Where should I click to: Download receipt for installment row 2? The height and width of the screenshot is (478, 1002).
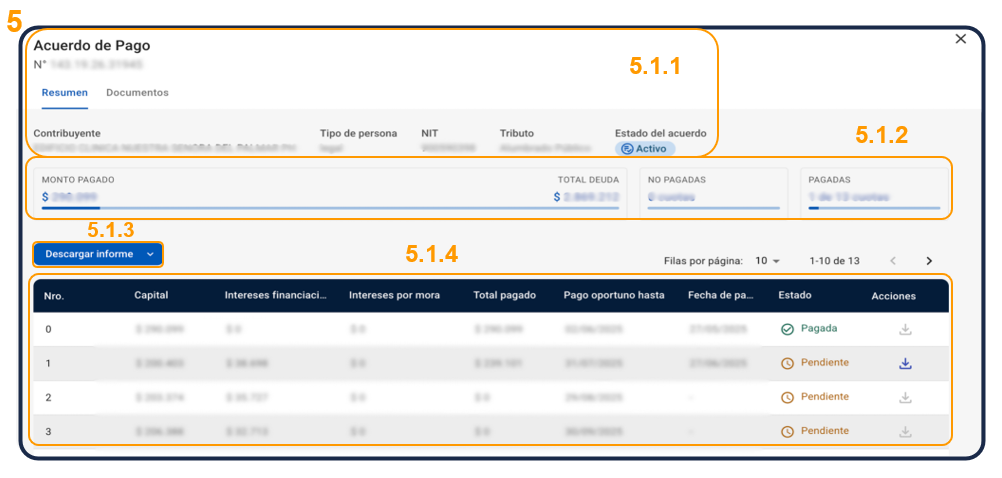coord(905,397)
